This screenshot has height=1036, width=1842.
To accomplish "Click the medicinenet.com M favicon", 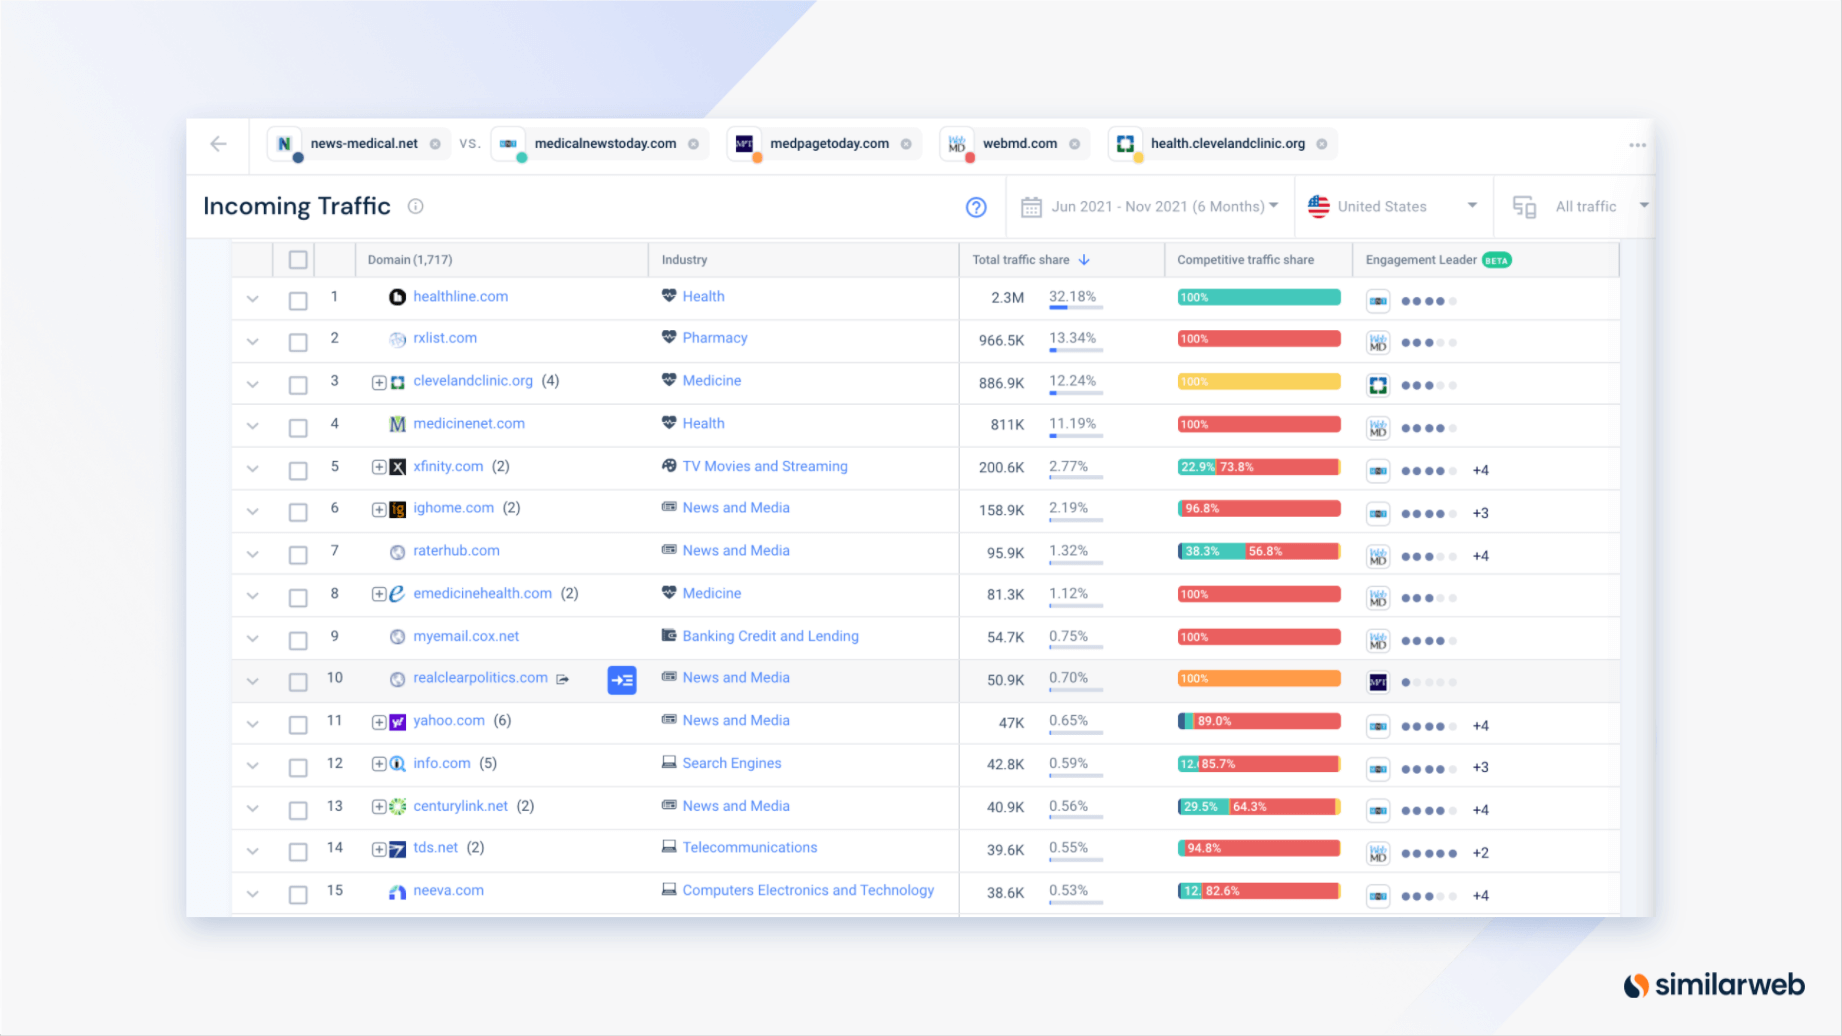I will click(x=397, y=424).
